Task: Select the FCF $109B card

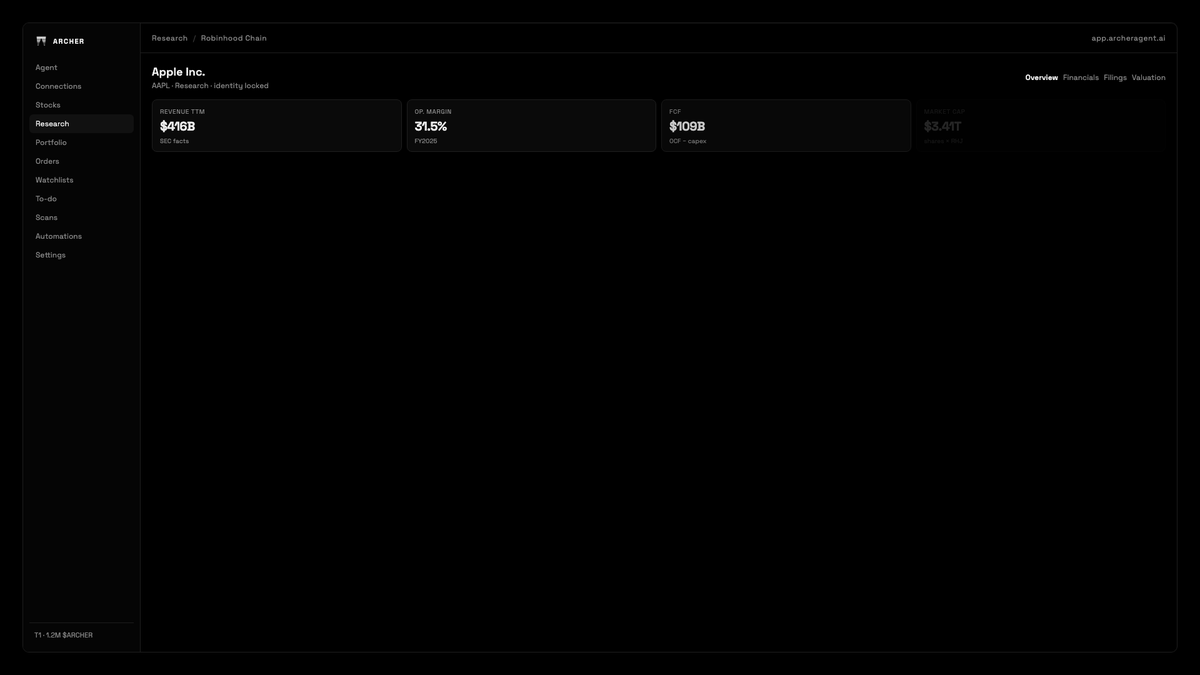Action: (786, 126)
